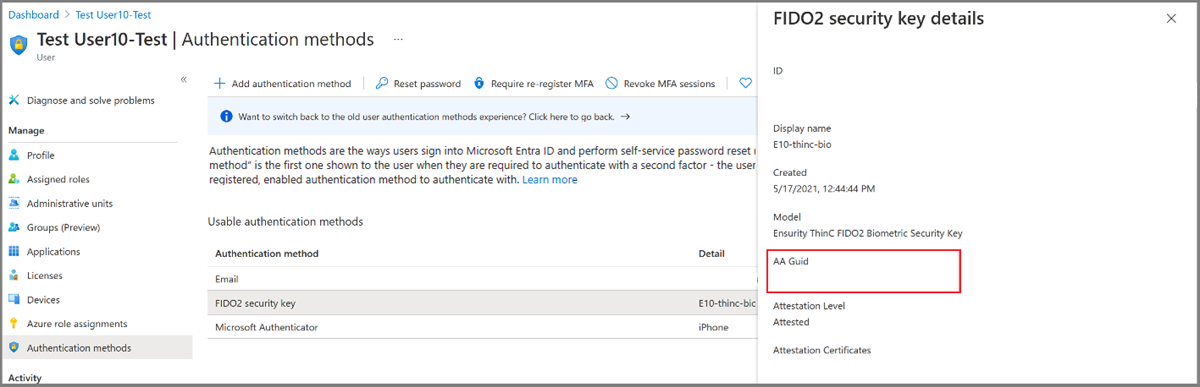Collapse the left navigation menu chevron
The height and width of the screenshot is (387, 1200).
[x=183, y=79]
